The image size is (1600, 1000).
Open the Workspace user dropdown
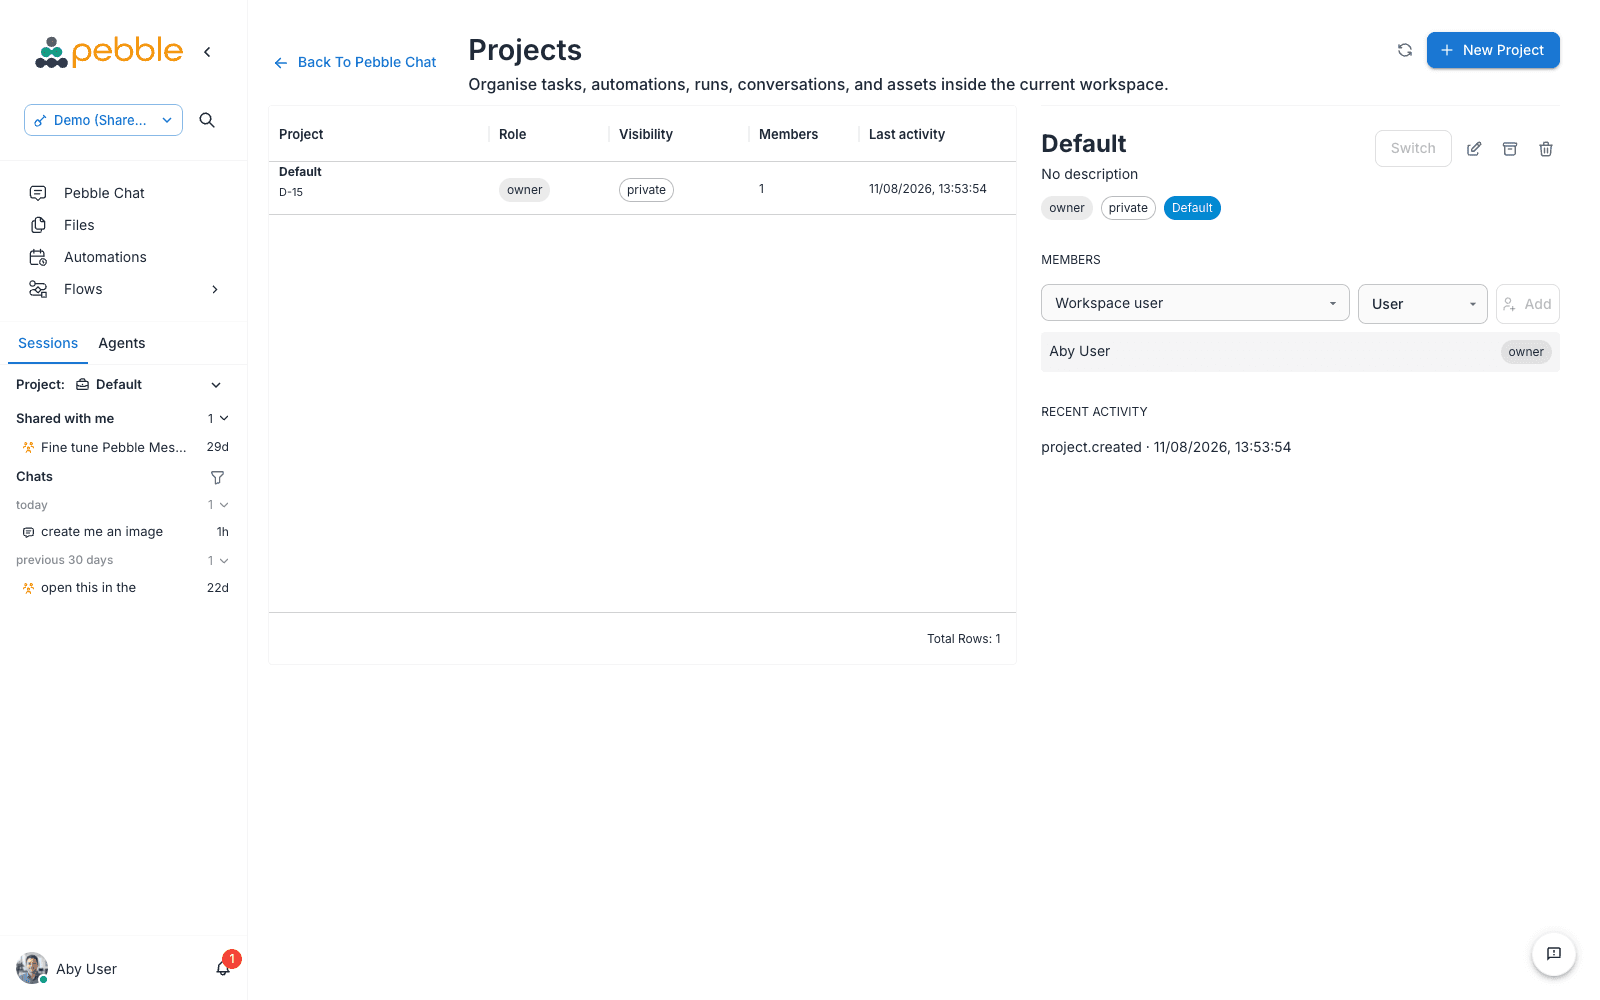click(x=1195, y=303)
